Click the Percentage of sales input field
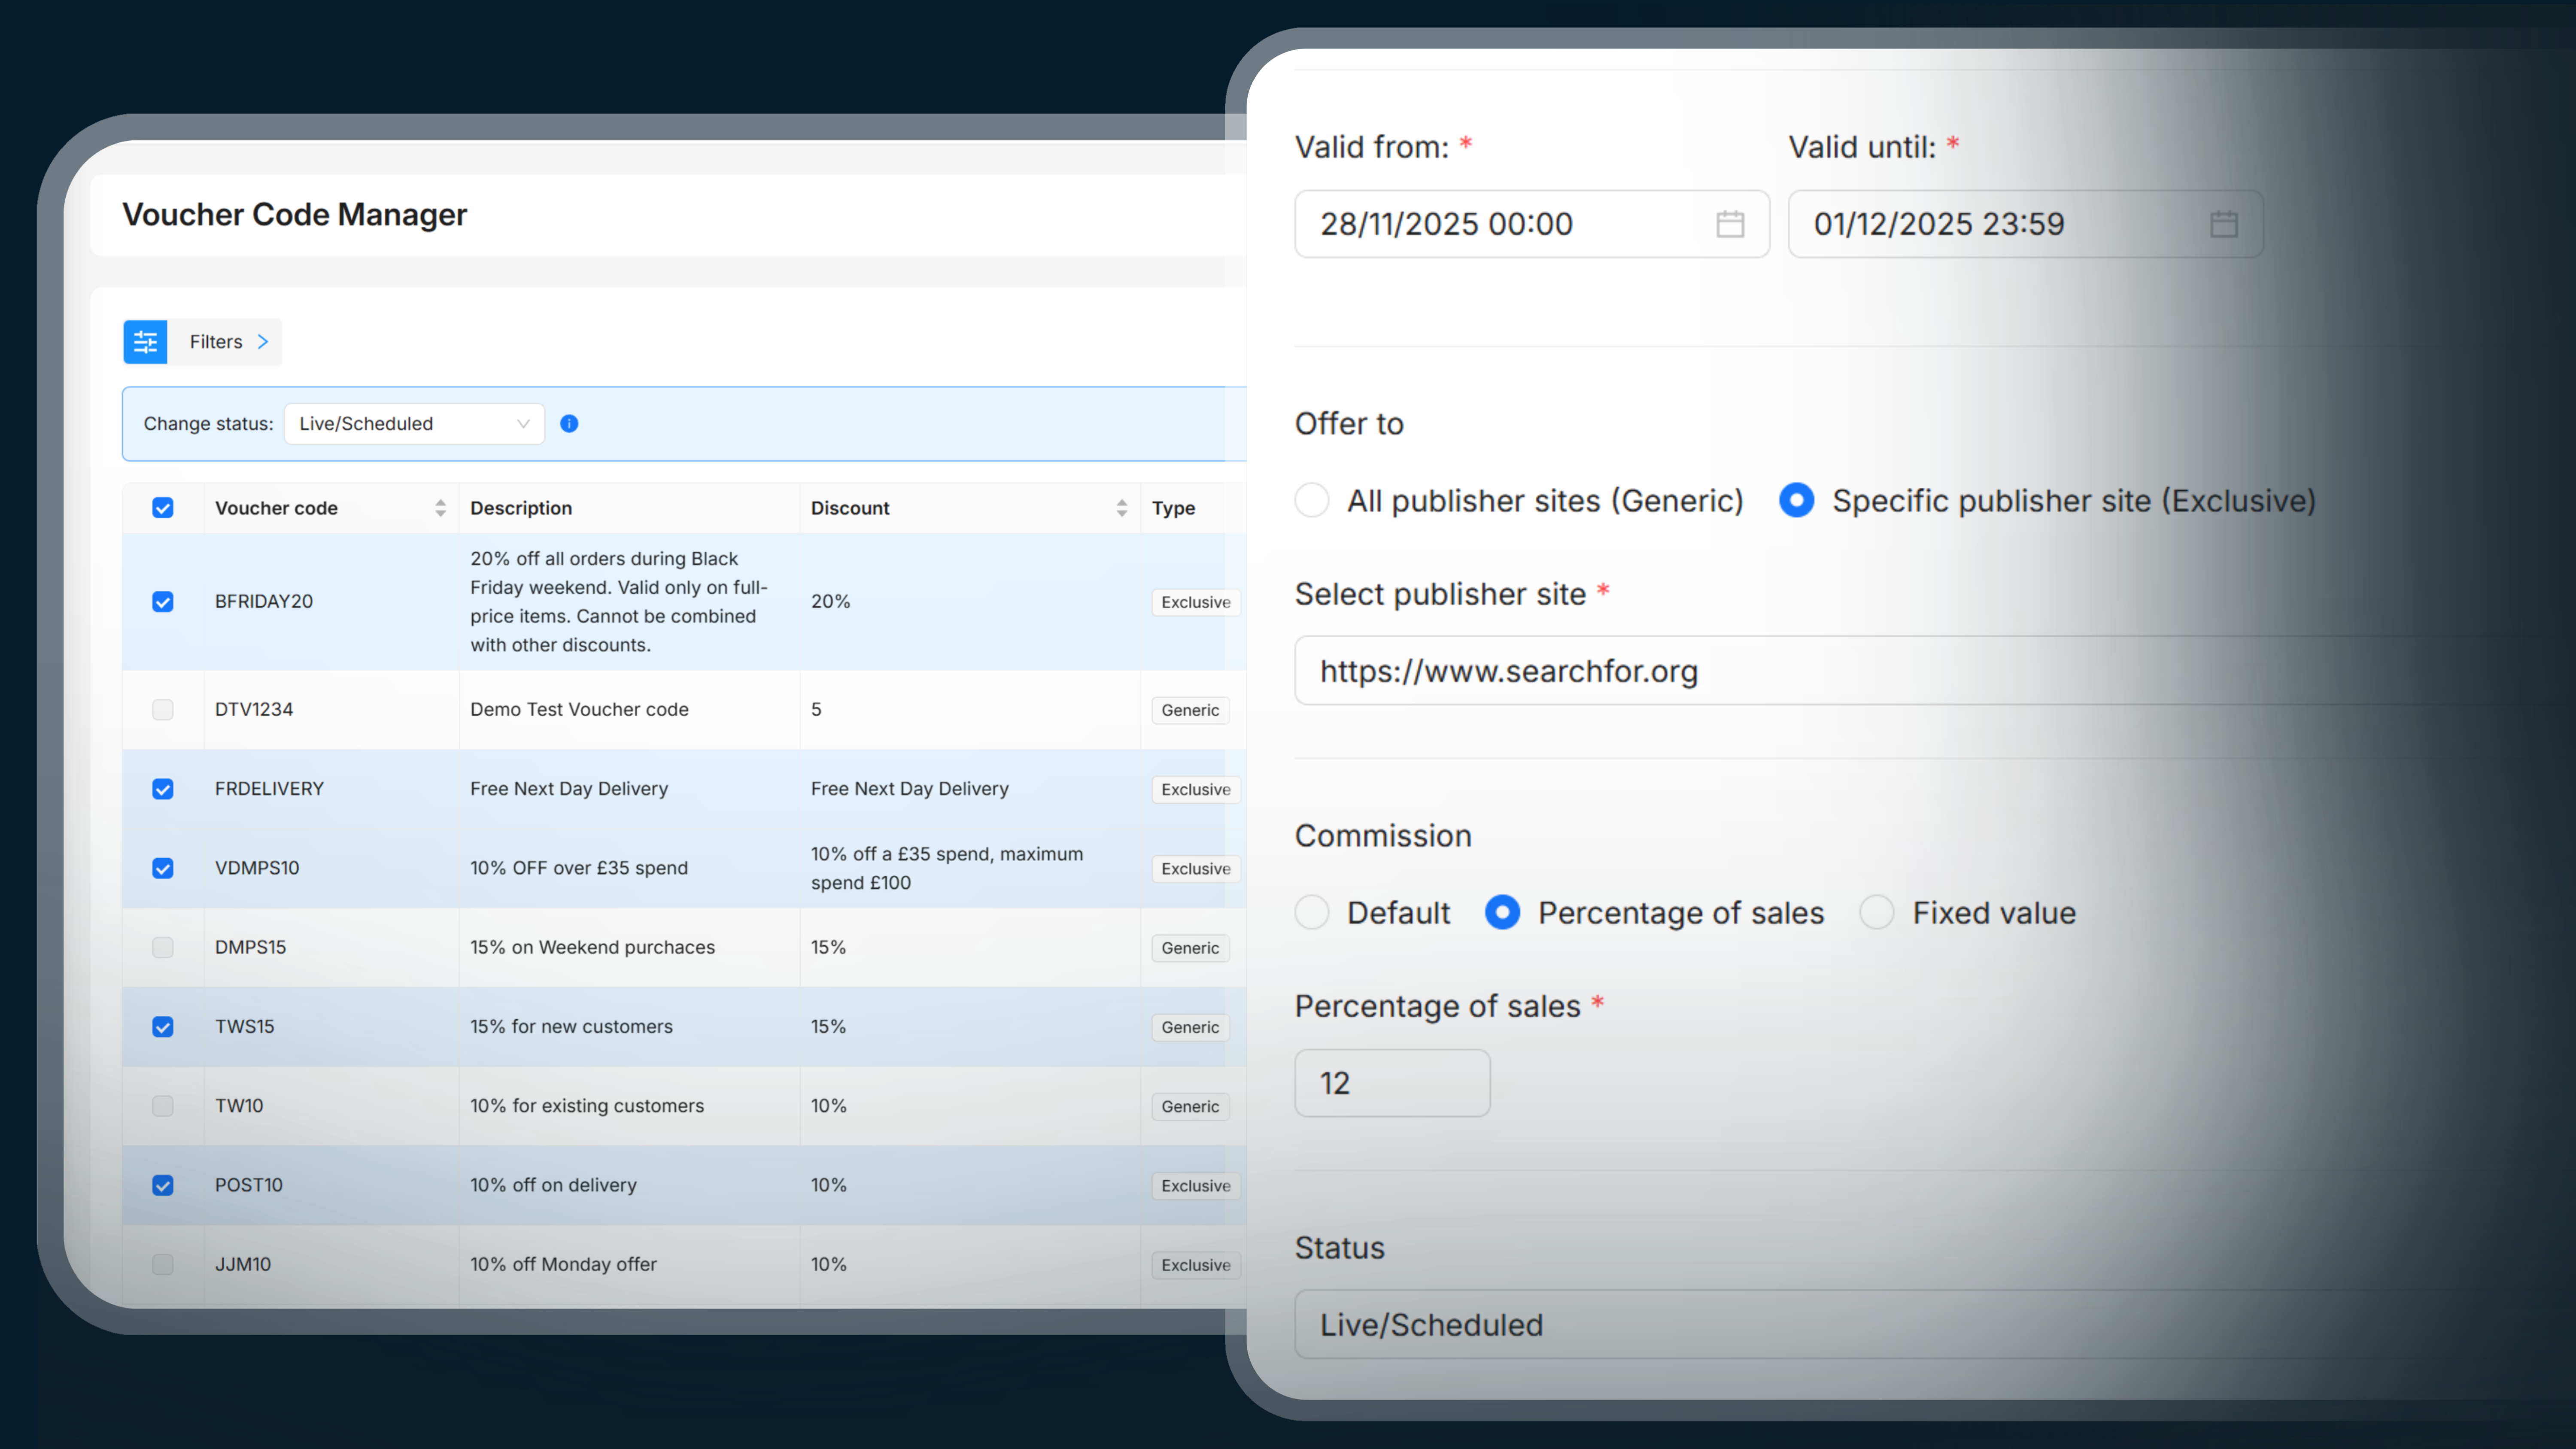The width and height of the screenshot is (2576, 1449). tap(1392, 1083)
